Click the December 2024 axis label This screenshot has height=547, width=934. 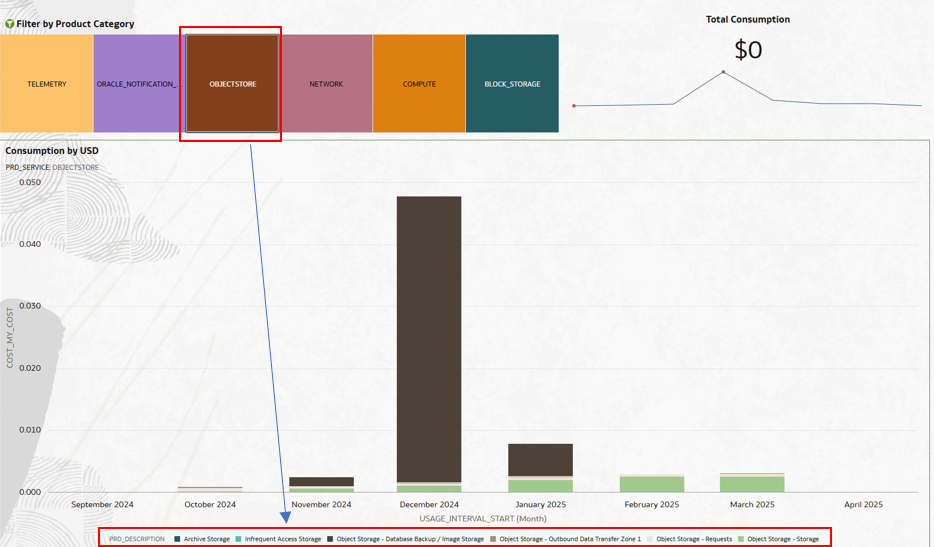pyautogui.click(x=429, y=504)
